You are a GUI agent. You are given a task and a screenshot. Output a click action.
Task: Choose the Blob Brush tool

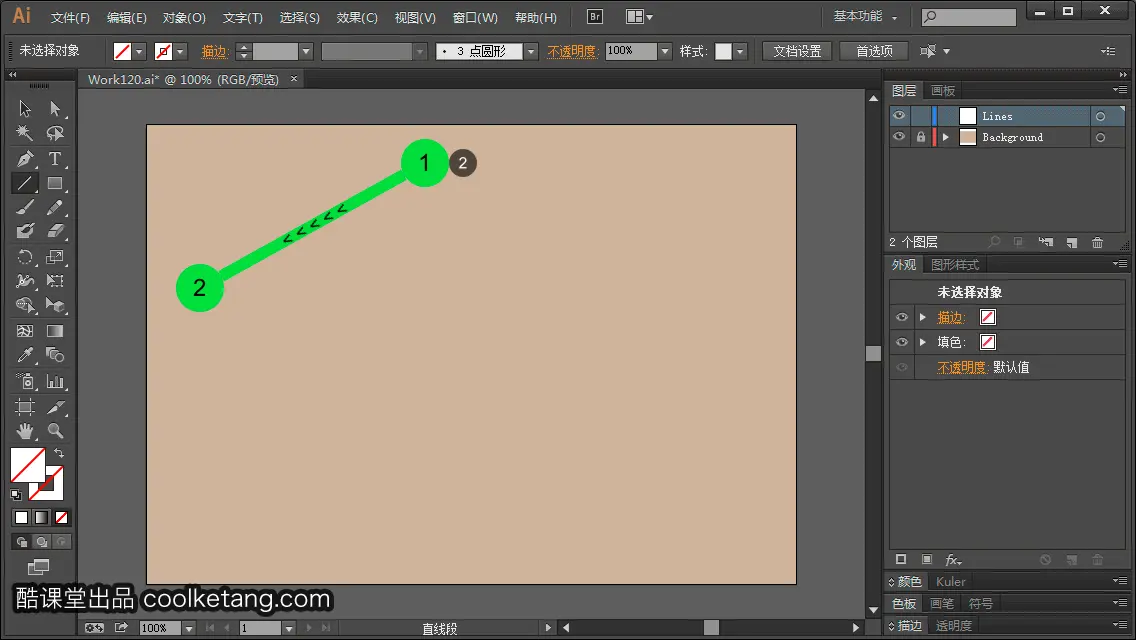(25, 231)
